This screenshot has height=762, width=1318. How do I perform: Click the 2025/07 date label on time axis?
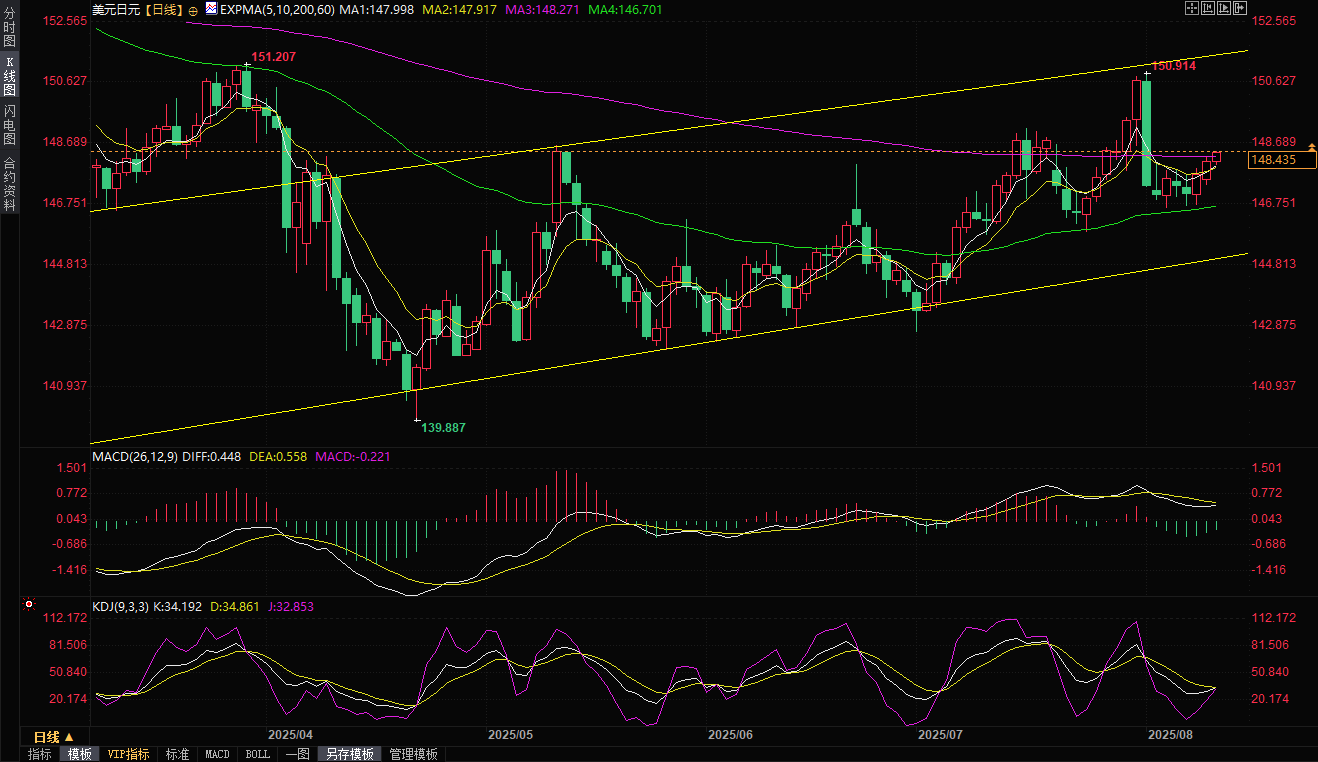tap(940, 735)
